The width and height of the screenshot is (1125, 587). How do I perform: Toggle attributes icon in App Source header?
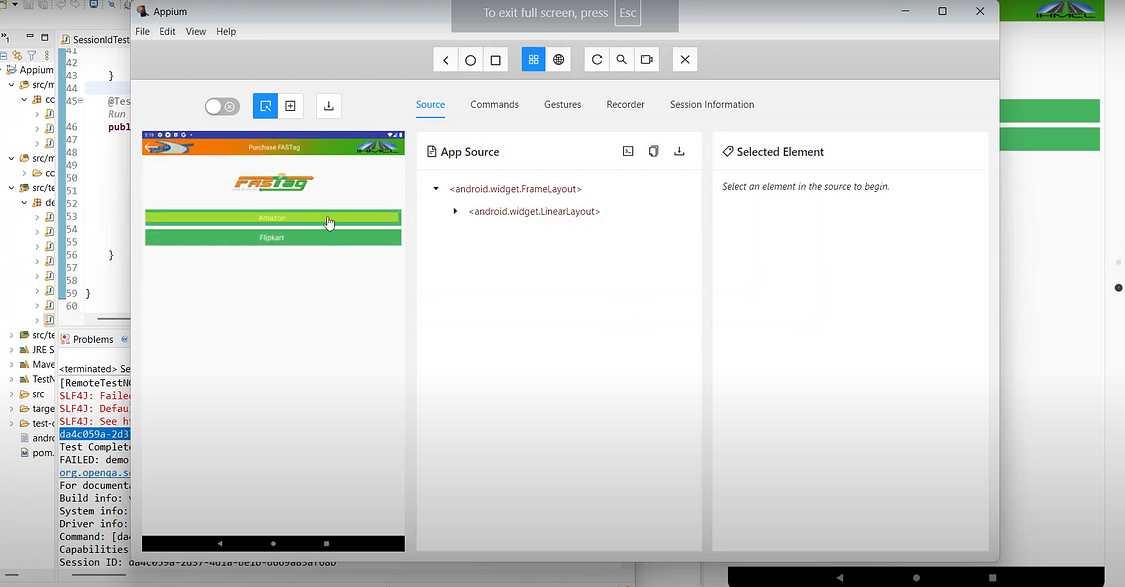click(x=628, y=151)
